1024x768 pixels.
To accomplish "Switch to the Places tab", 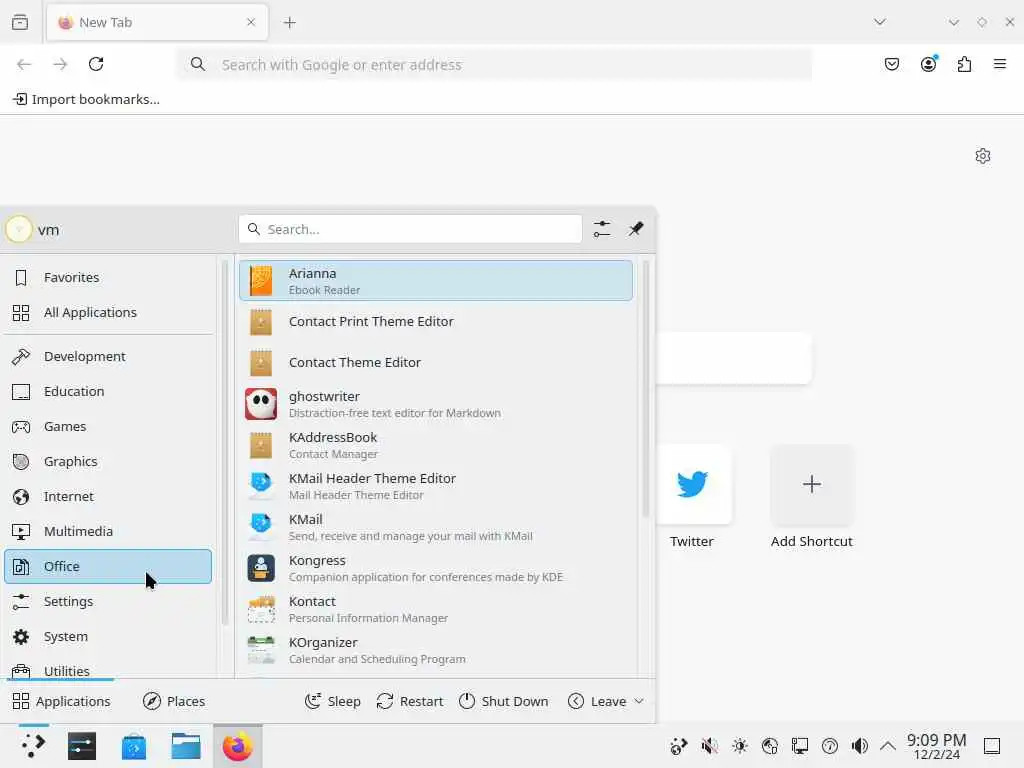I will (x=174, y=701).
